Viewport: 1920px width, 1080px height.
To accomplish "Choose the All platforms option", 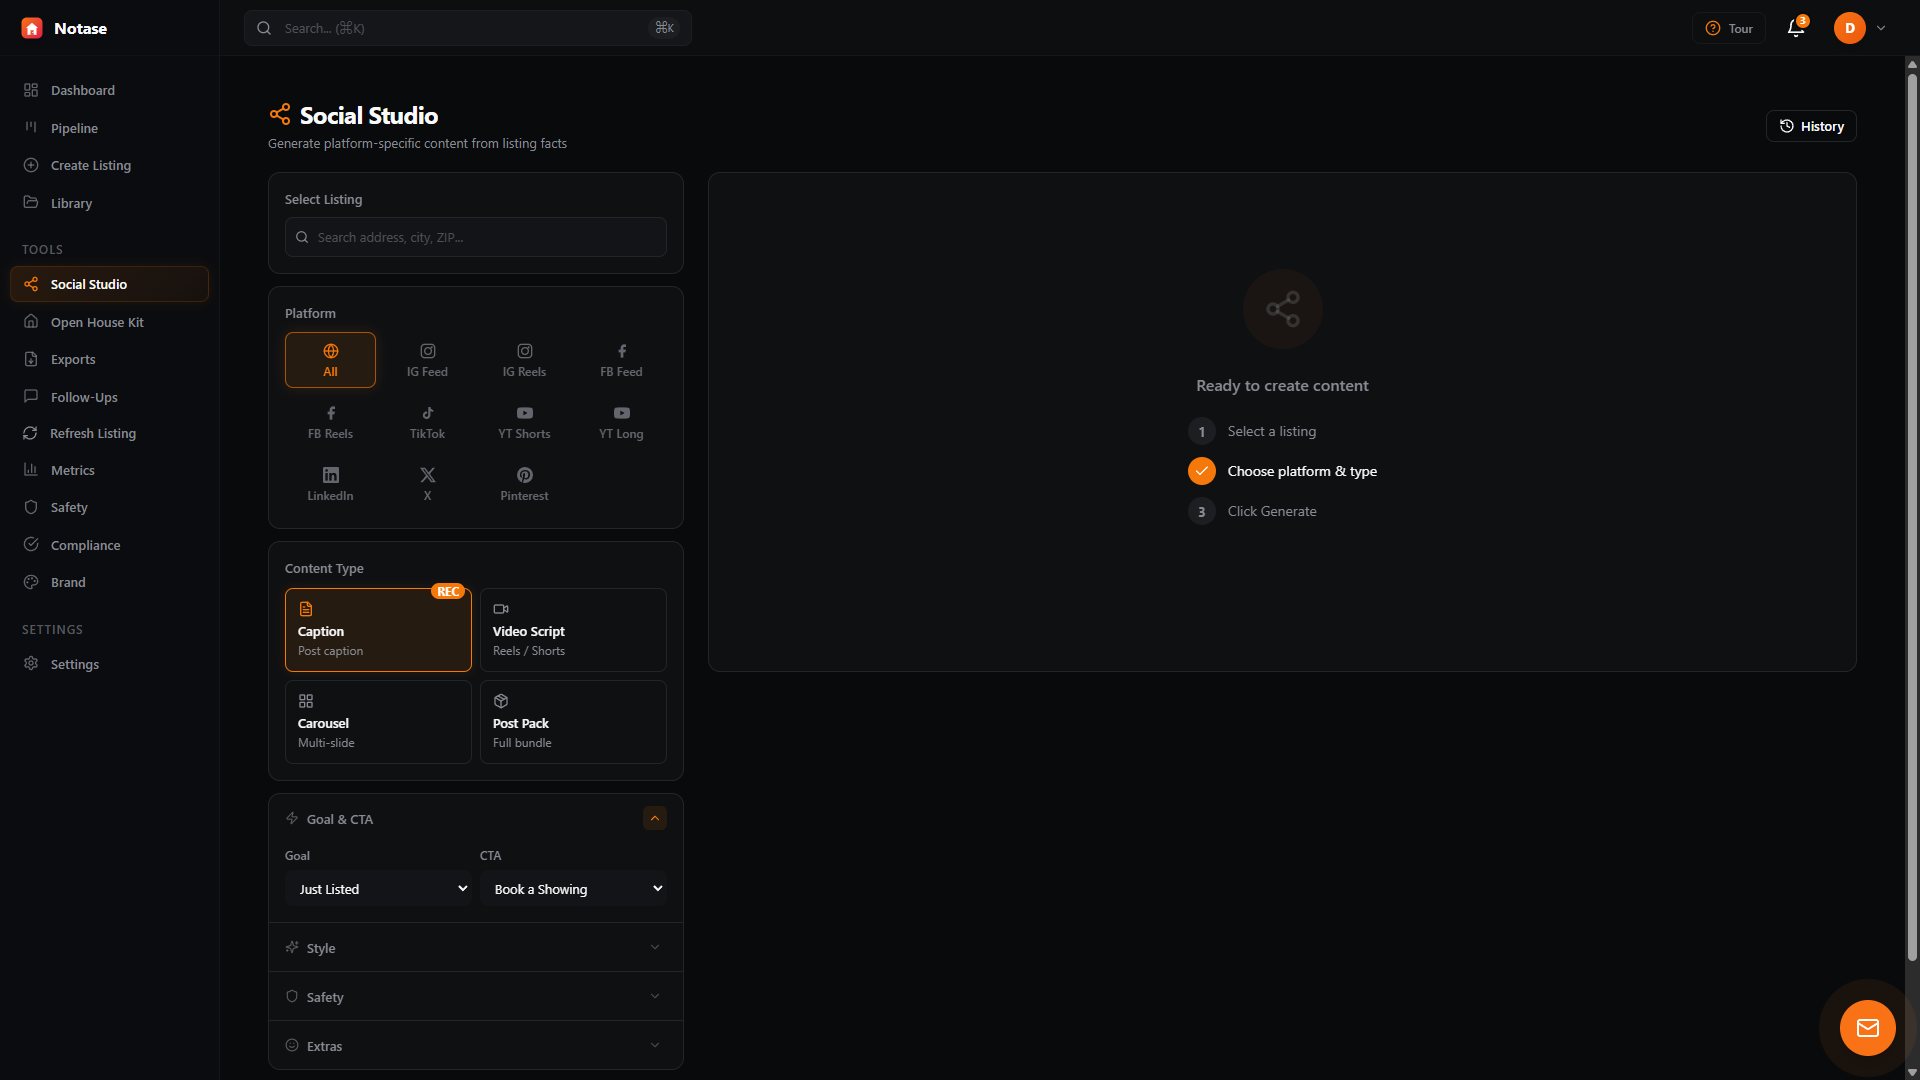I will pyautogui.click(x=330, y=359).
